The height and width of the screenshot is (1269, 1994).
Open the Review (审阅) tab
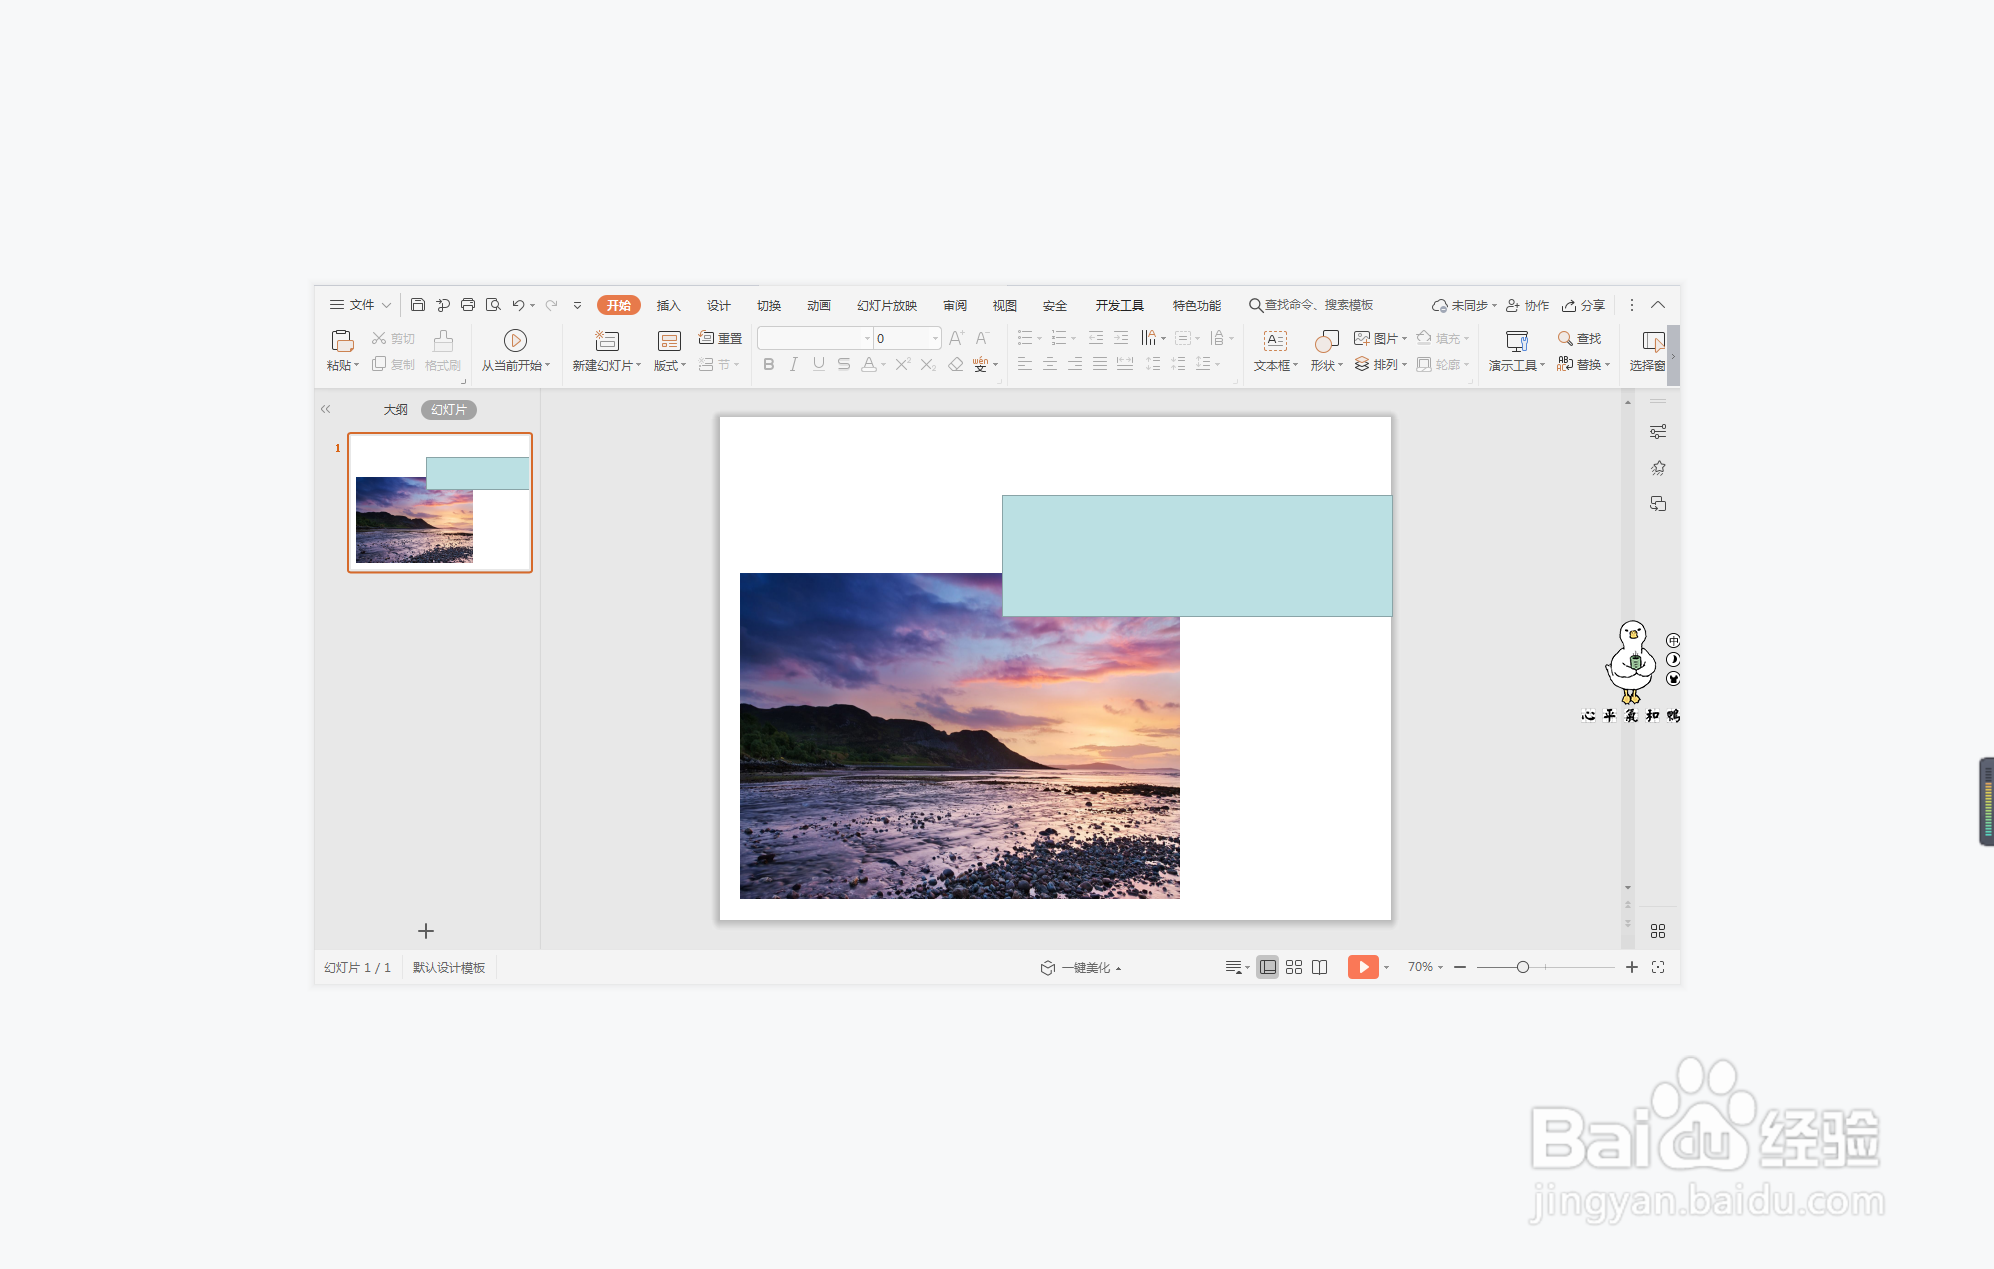pos(955,305)
